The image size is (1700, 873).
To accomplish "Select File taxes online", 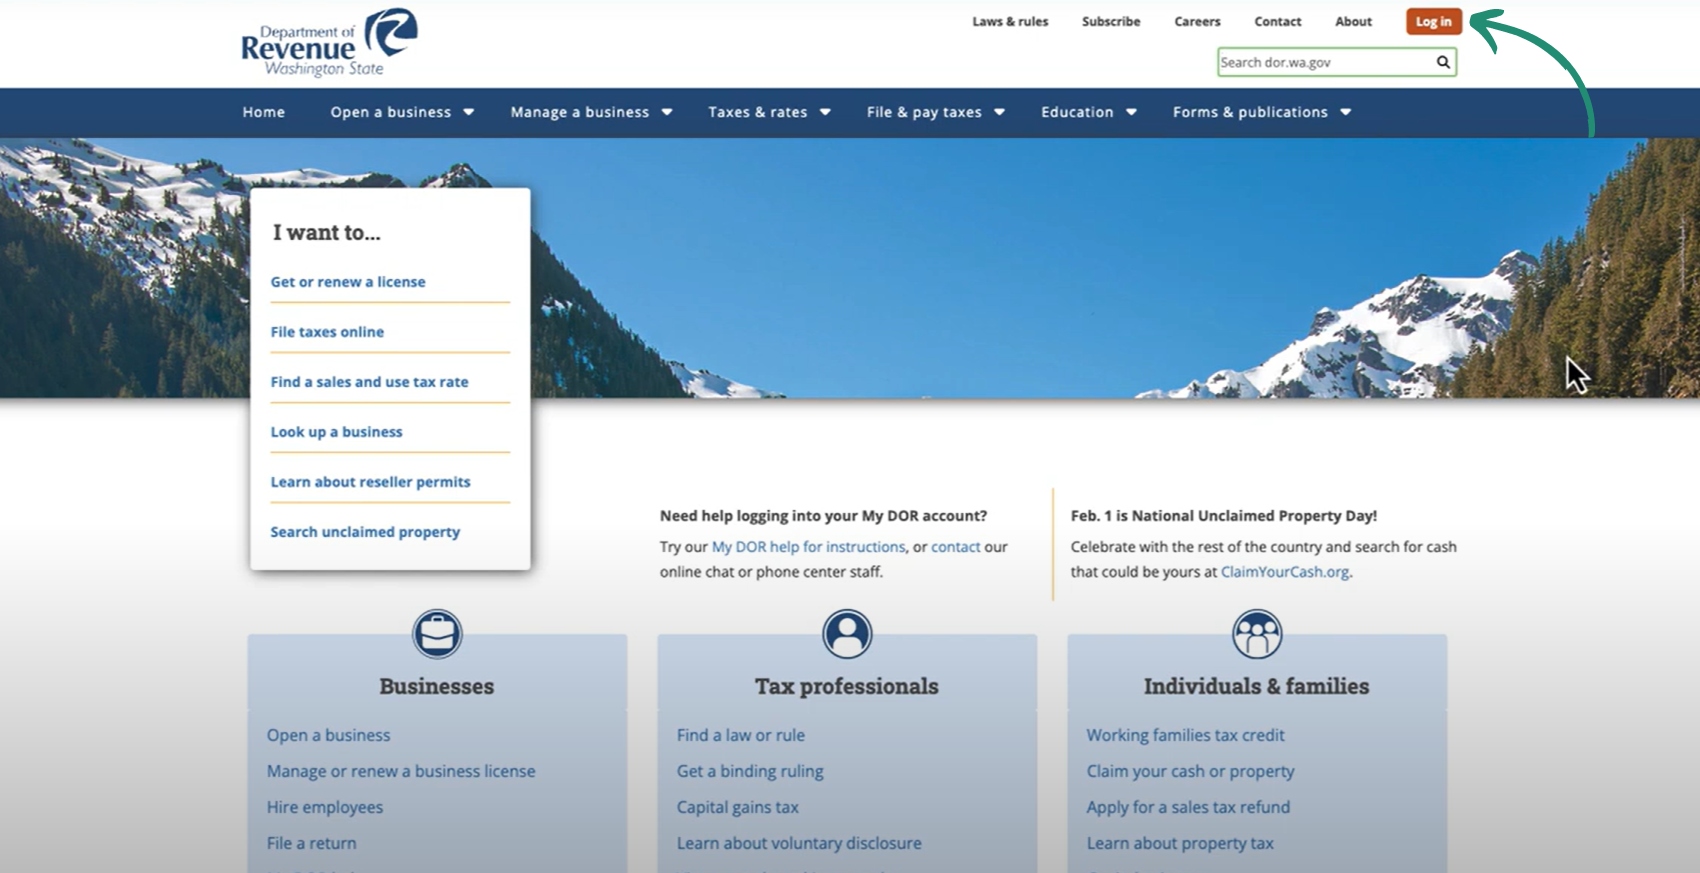I will pos(327,332).
